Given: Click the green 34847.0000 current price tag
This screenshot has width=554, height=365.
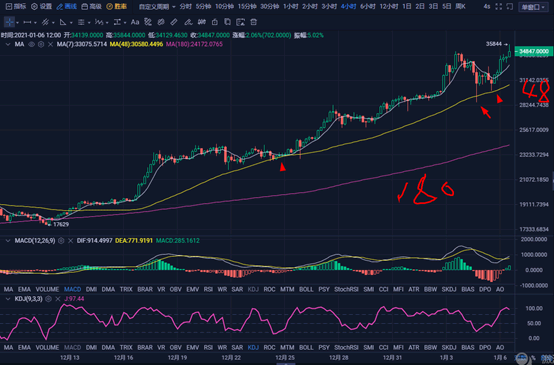Looking at the screenshot, I should tap(534, 52).
